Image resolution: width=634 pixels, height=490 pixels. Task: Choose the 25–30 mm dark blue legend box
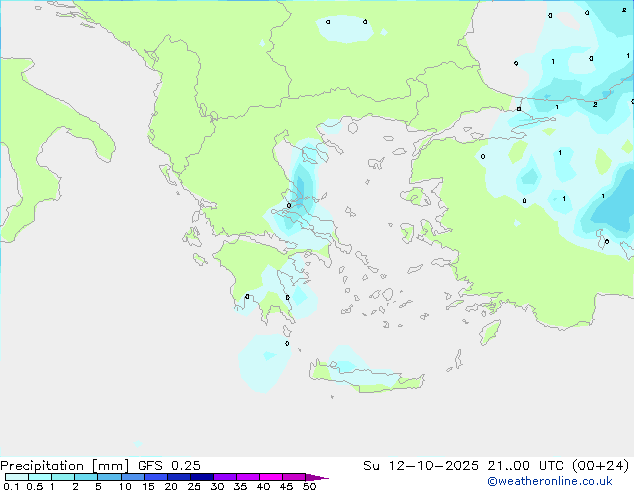pos(202,477)
